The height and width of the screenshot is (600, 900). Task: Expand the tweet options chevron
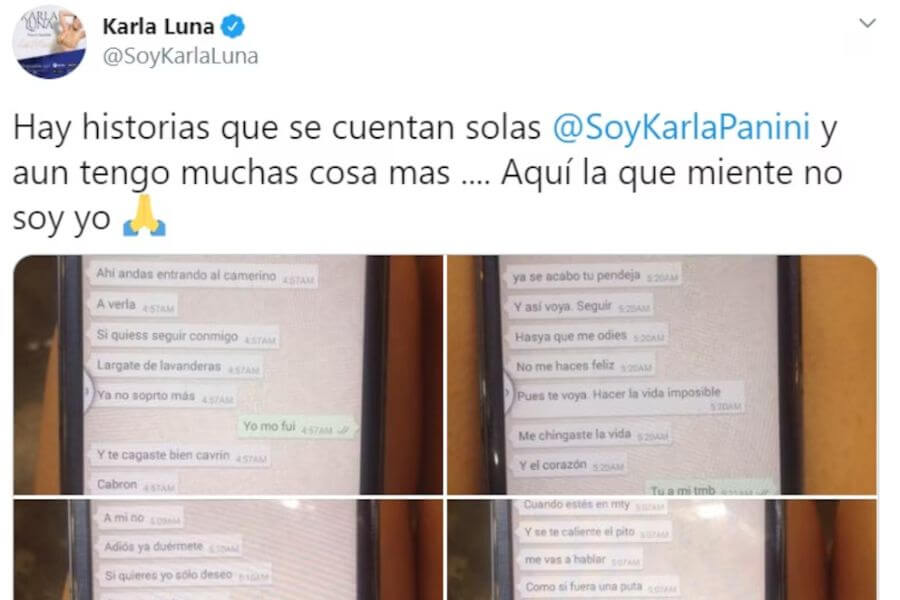pos(867,23)
